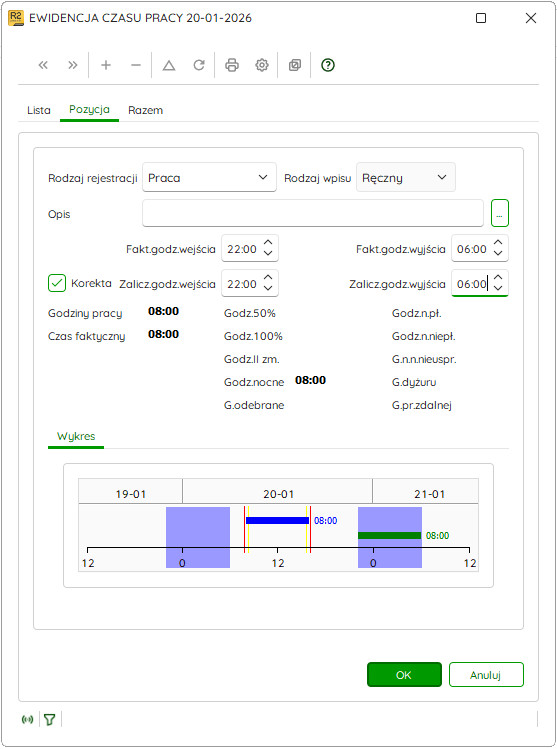This screenshot has height=749, width=557.
Task: Go to previous record with double-left arrows
Action: tap(43, 65)
